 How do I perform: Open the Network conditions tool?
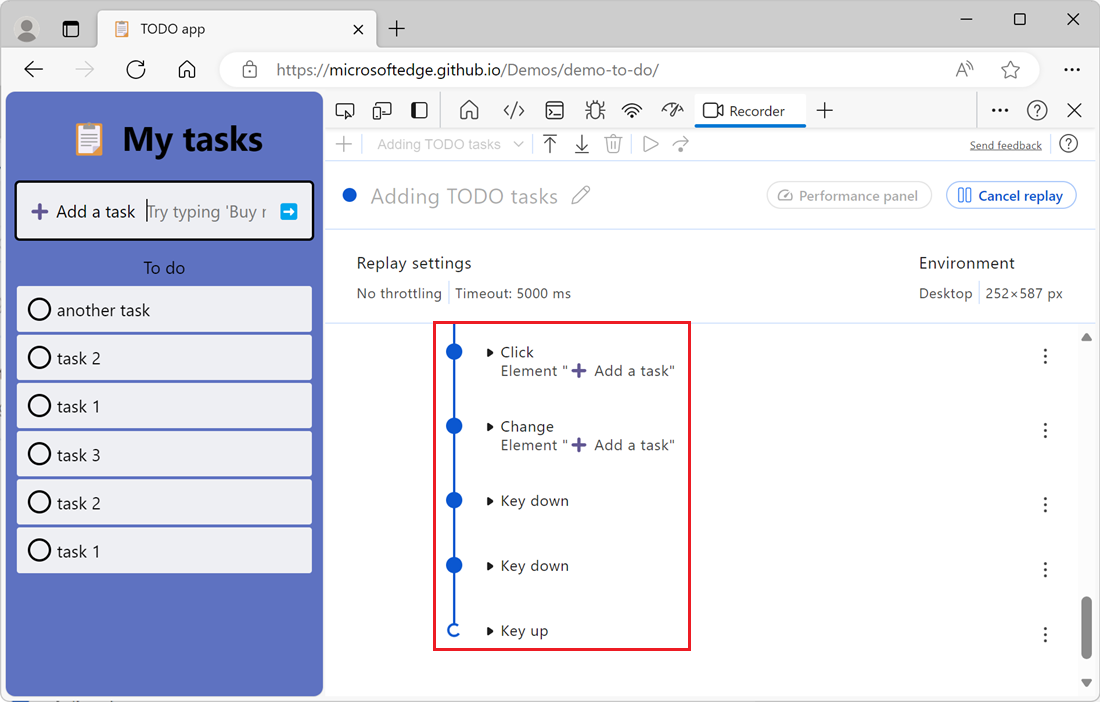pyautogui.click(x=632, y=110)
